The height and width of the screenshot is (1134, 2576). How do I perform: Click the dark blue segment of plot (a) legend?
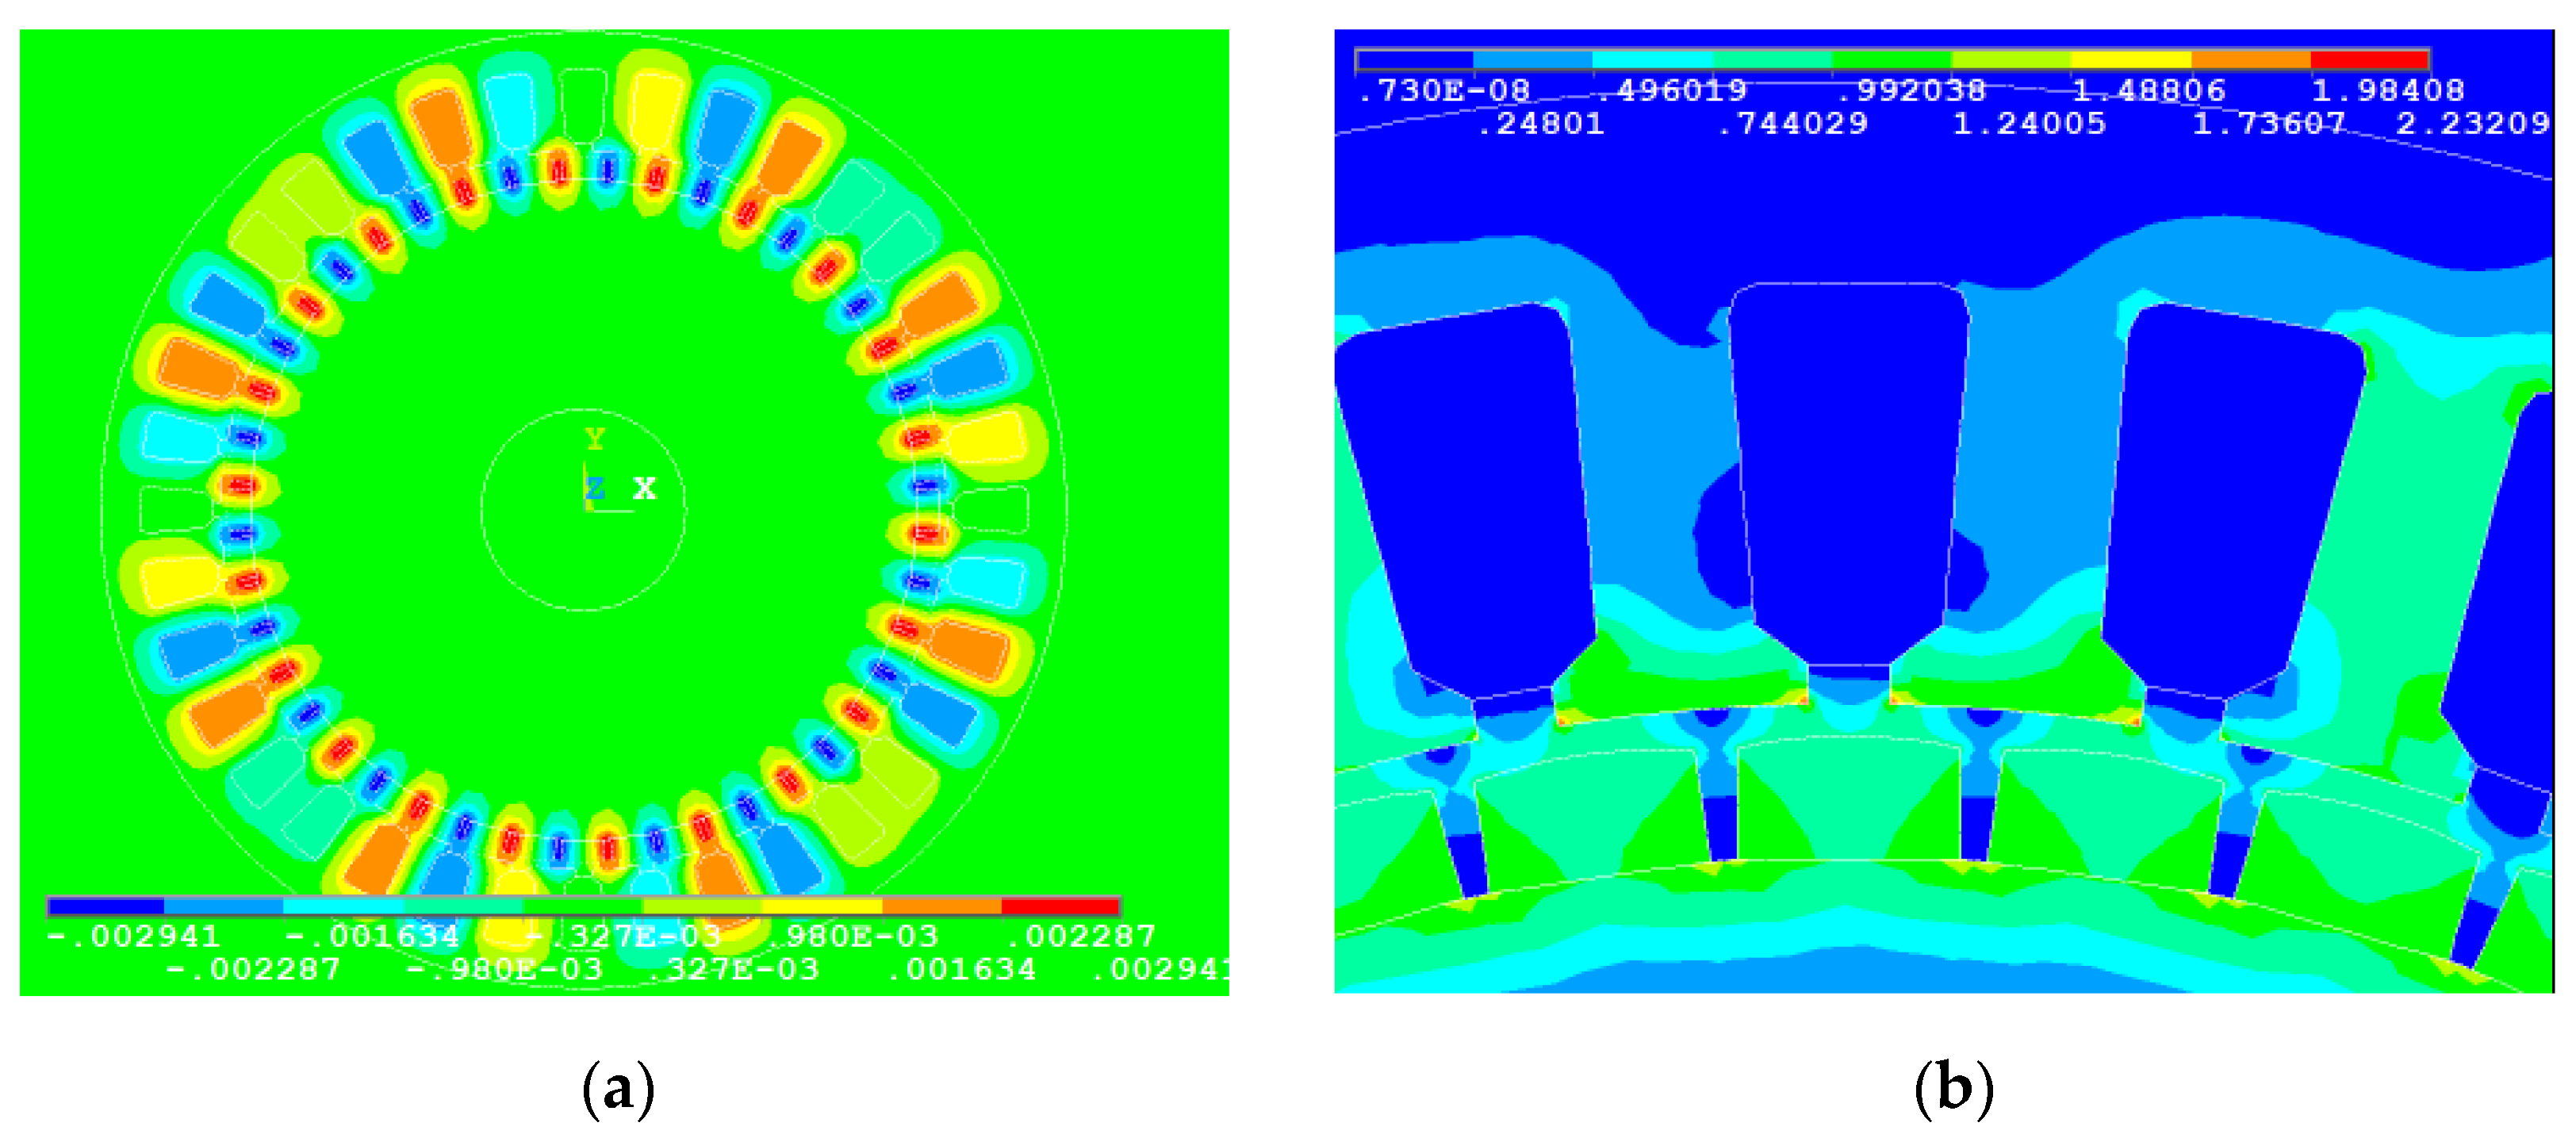tap(106, 906)
